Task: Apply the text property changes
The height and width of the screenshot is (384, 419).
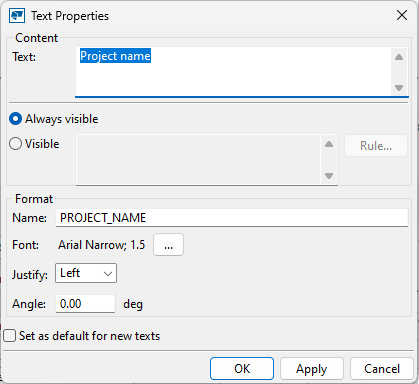Action: [x=312, y=369]
